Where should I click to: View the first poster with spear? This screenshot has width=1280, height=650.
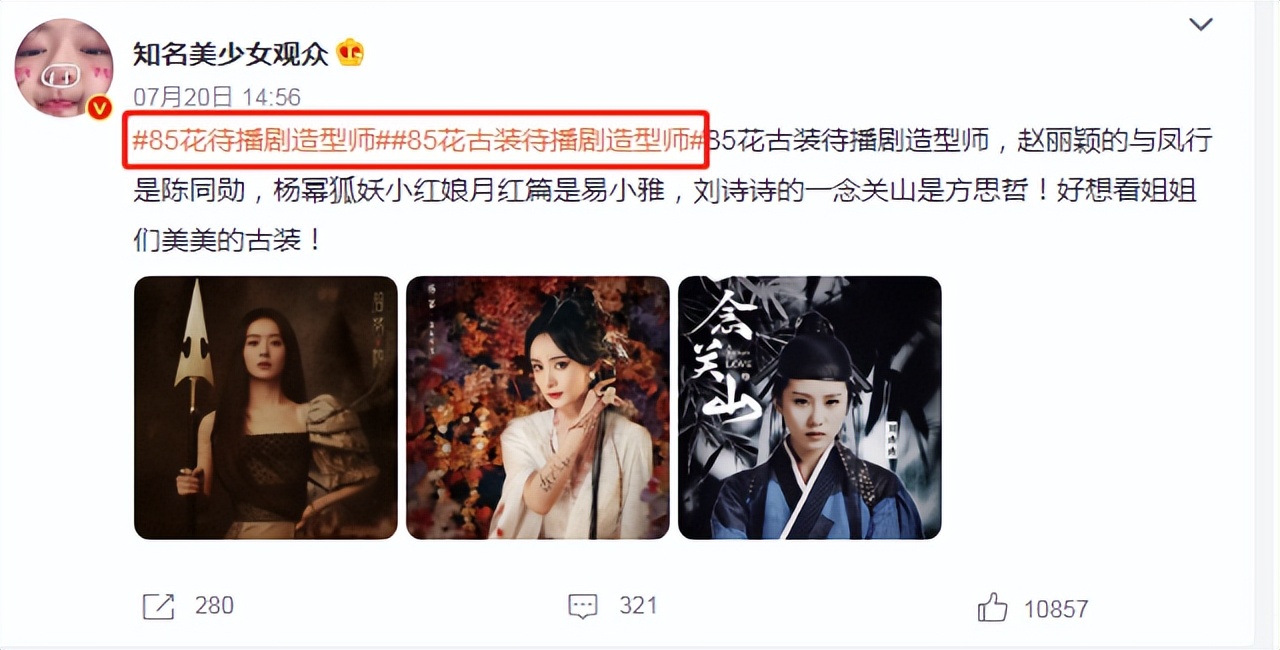266,408
